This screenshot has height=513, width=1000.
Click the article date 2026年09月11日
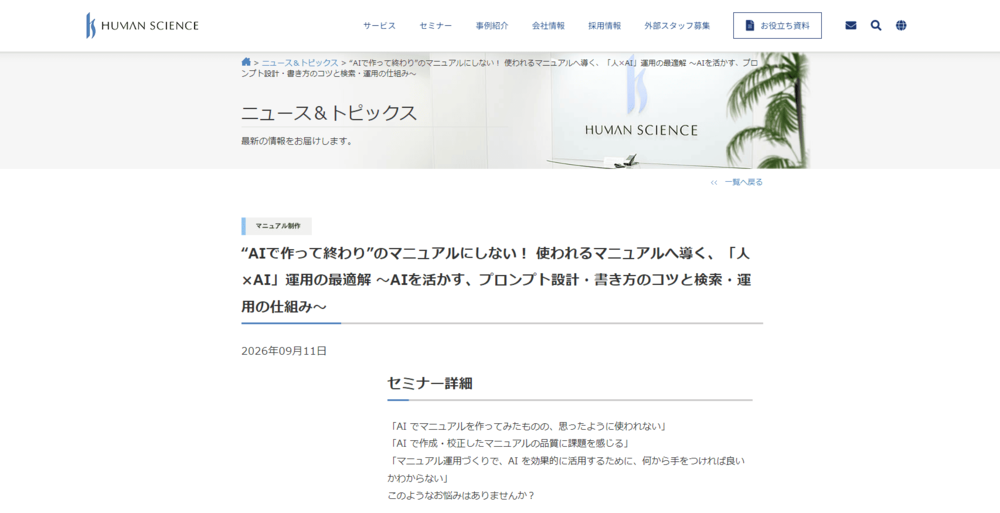coord(284,351)
